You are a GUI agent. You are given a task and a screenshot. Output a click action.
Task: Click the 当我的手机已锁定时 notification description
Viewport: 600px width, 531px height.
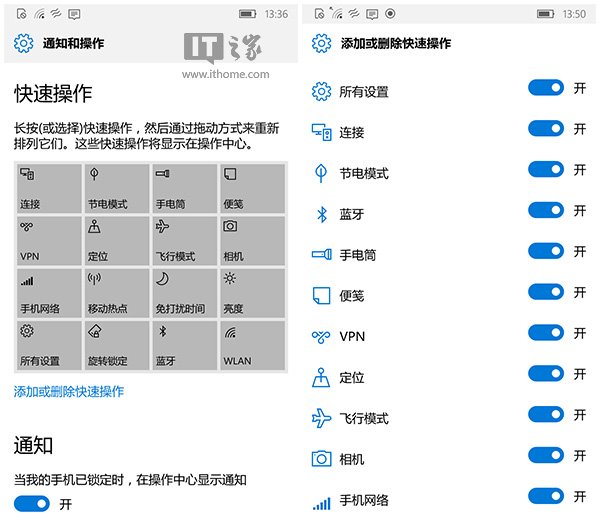130,479
